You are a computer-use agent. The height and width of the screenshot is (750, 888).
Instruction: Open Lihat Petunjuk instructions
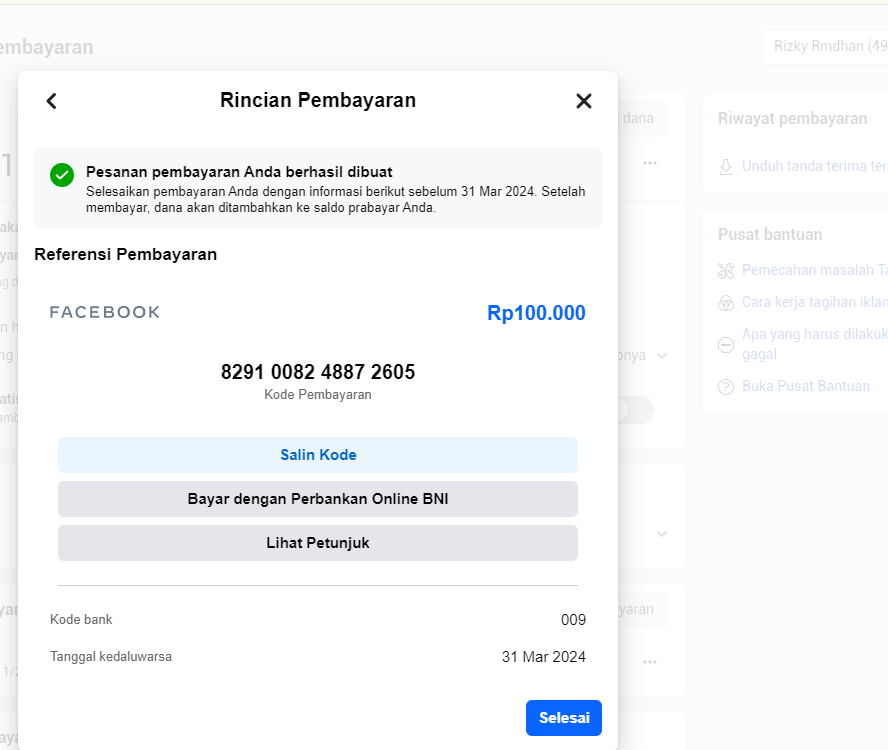[318, 543]
